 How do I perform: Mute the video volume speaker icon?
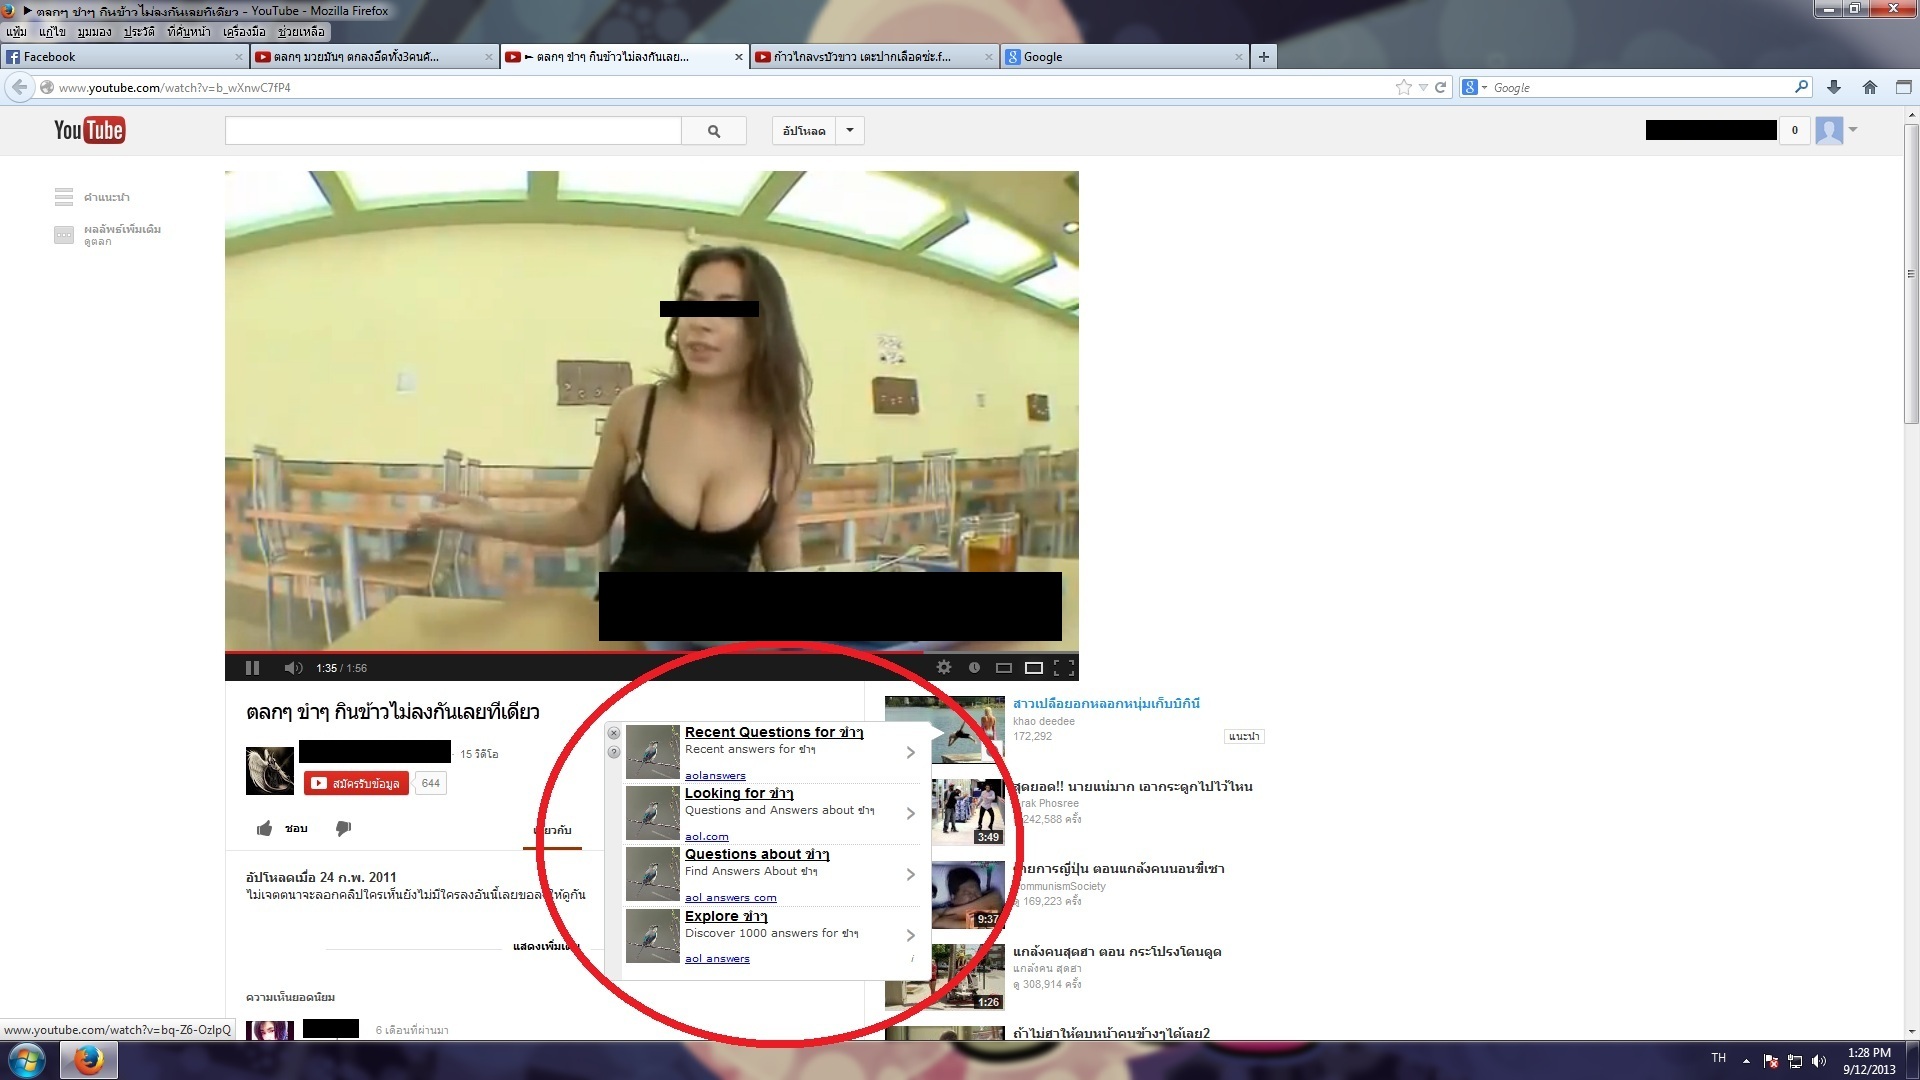(292, 668)
